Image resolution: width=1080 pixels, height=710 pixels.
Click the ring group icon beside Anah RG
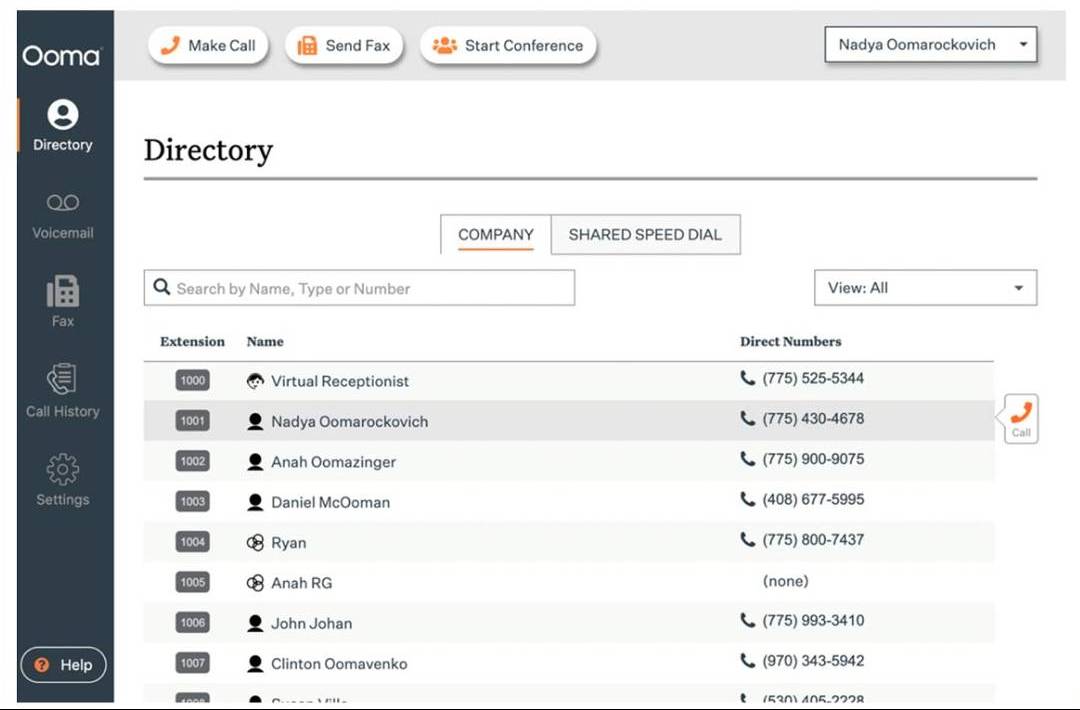click(x=256, y=583)
